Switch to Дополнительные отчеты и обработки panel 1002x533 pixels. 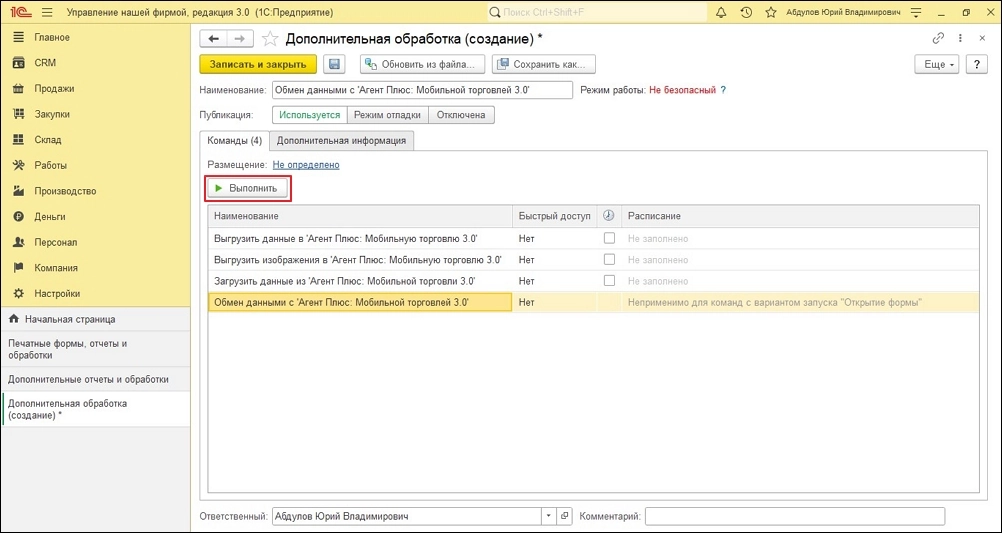click(95, 379)
